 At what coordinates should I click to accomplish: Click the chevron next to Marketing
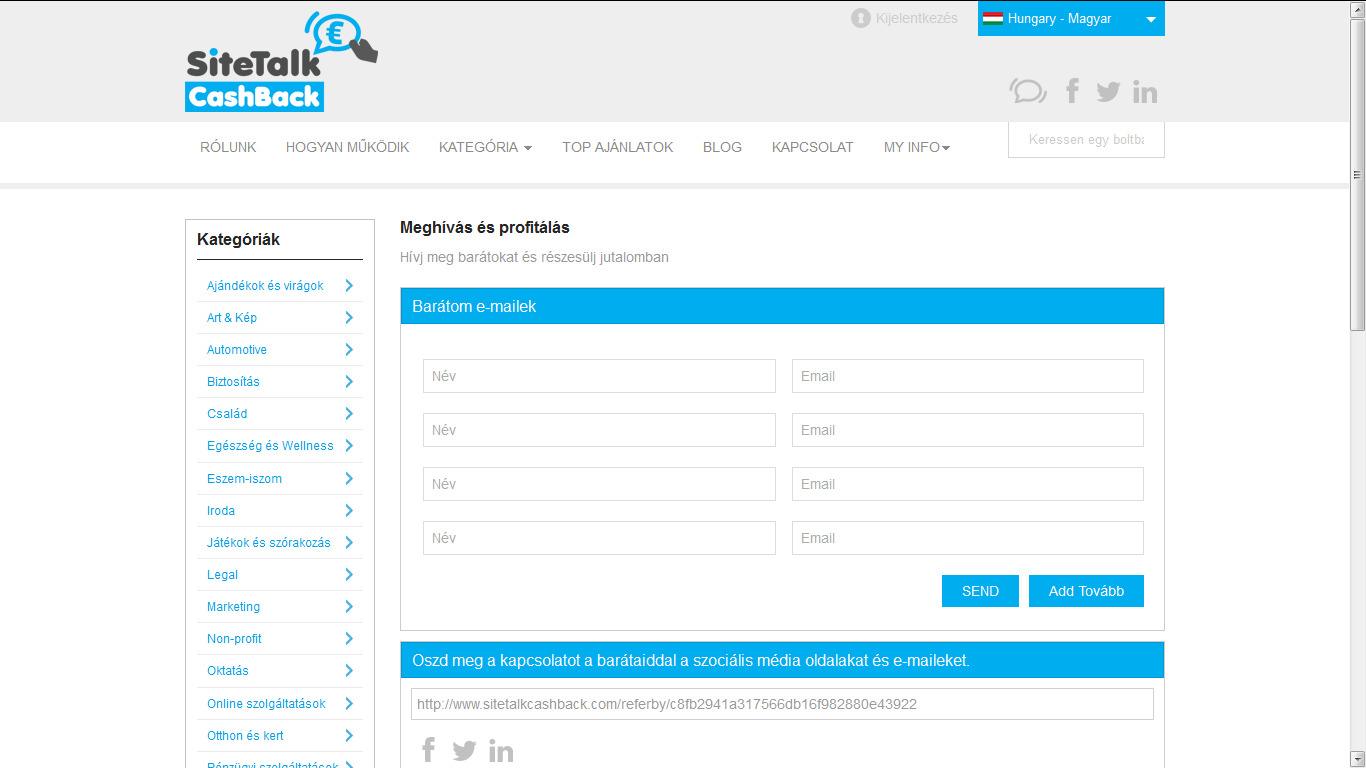349,607
